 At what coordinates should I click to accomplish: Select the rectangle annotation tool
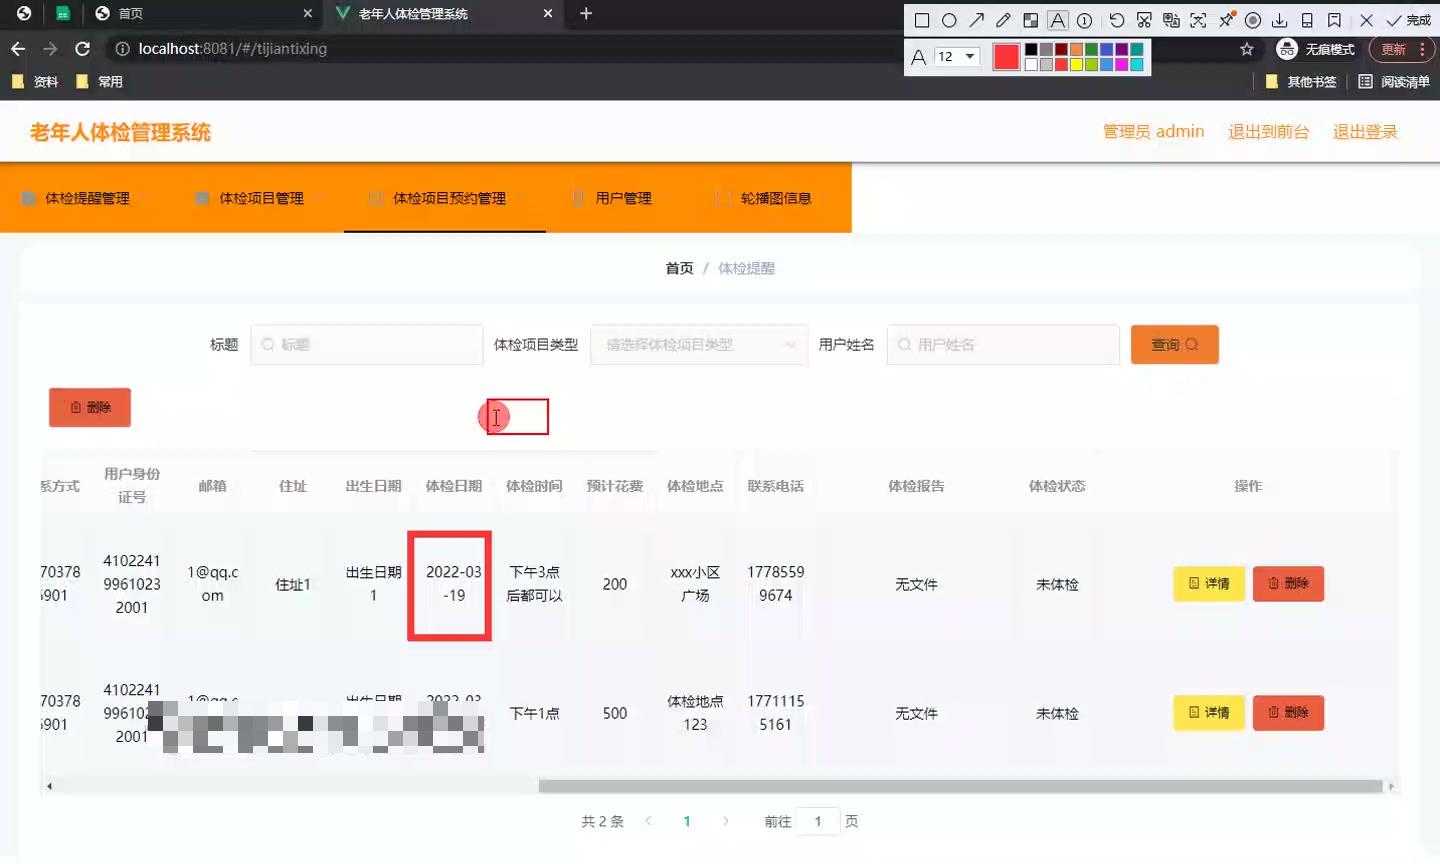coord(922,20)
